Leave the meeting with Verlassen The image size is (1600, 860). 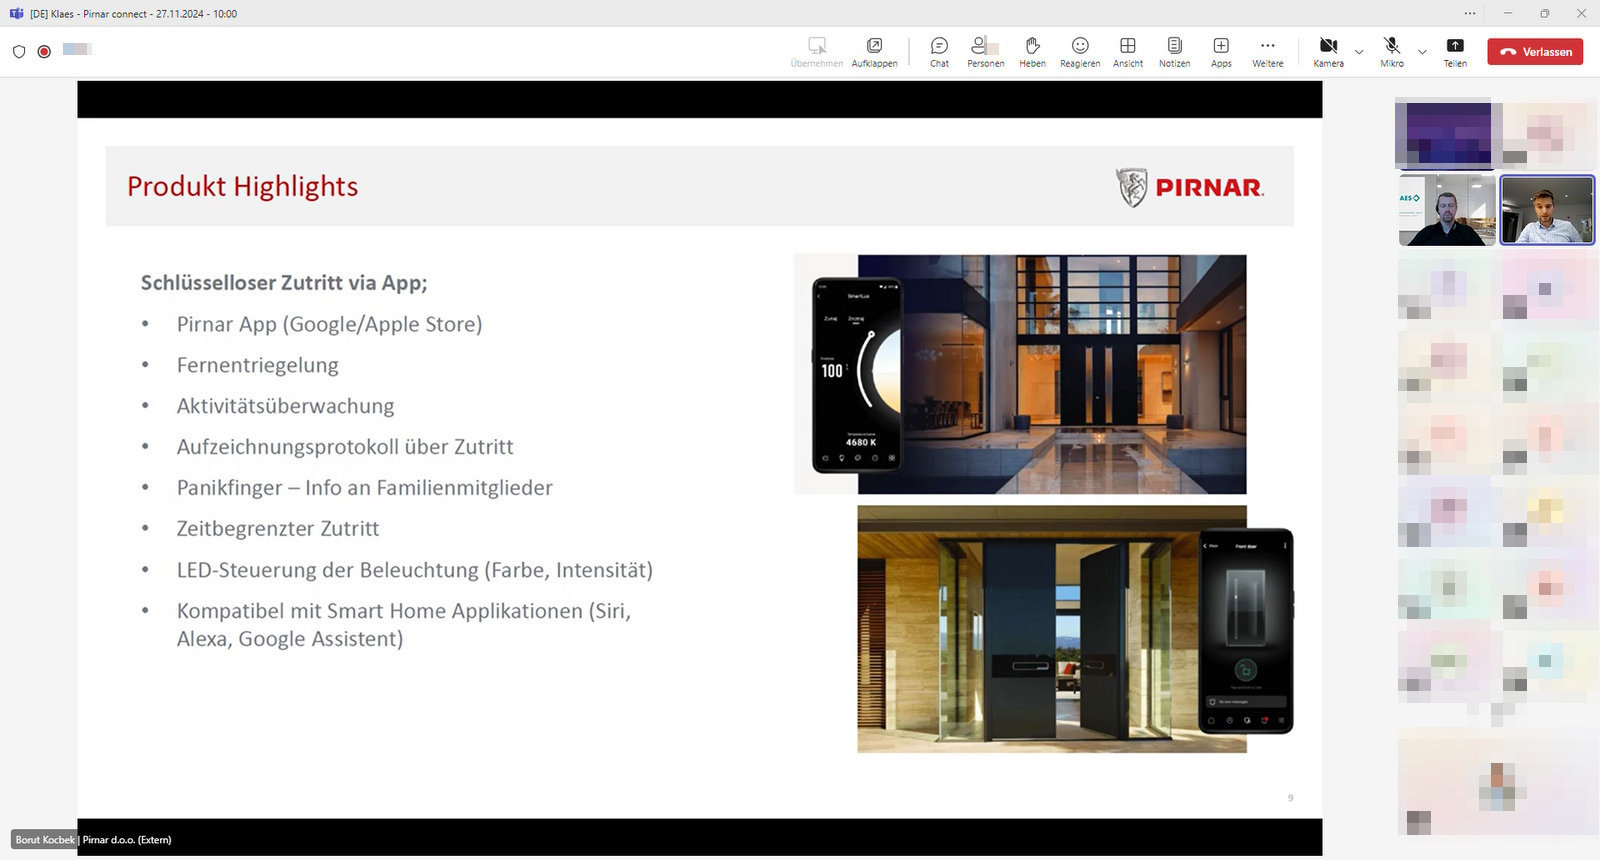[1535, 52]
